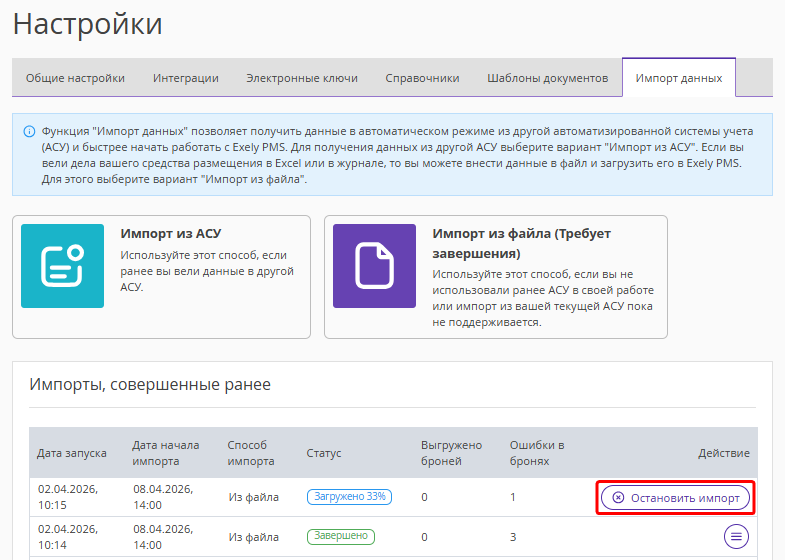Open the Шаблоны документов tab
Image resolution: width=785 pixels, height=560 pixels.
(x=548, y=78)
